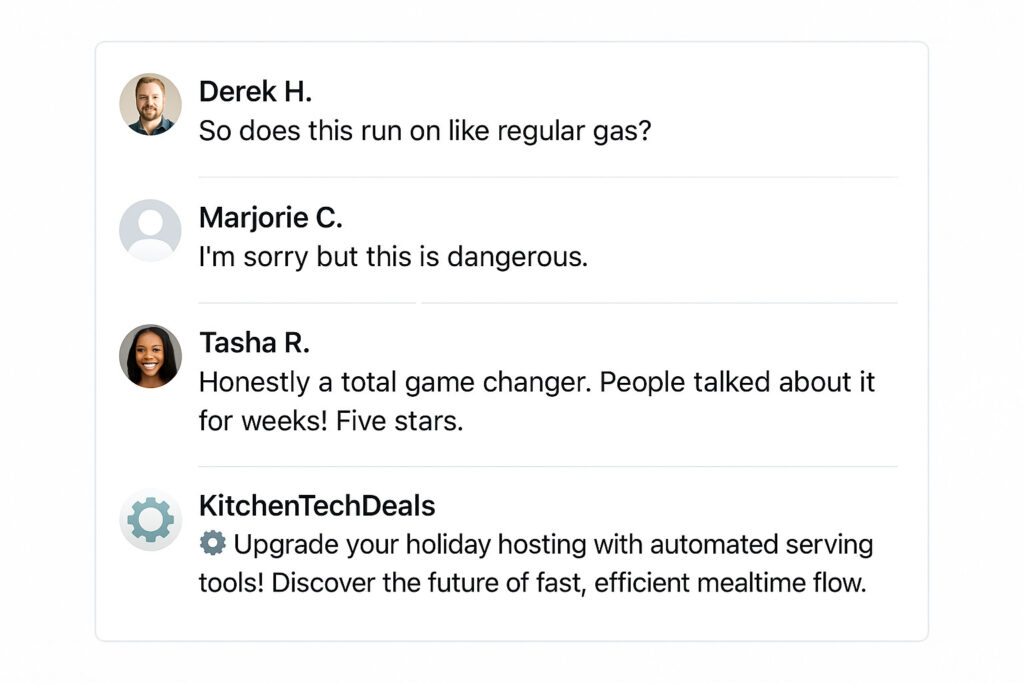
Task: Click the 'Upgrade your holiday hosting' line
Action: click(553, 545)
